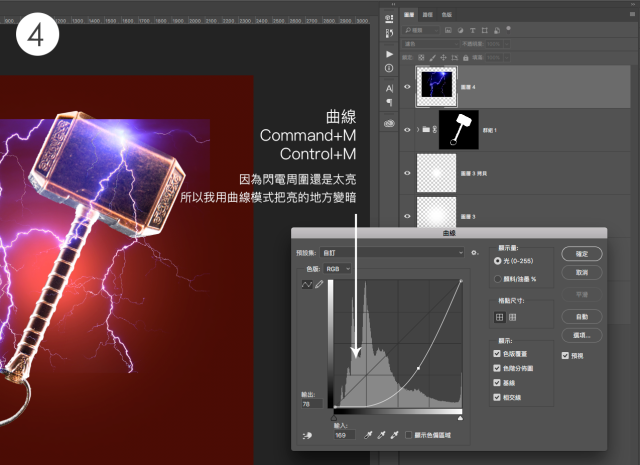Image resolution: width=640 pixels, height=465 pixels.
Task: Select the pencil draw-curve tool
Action: 319,285
